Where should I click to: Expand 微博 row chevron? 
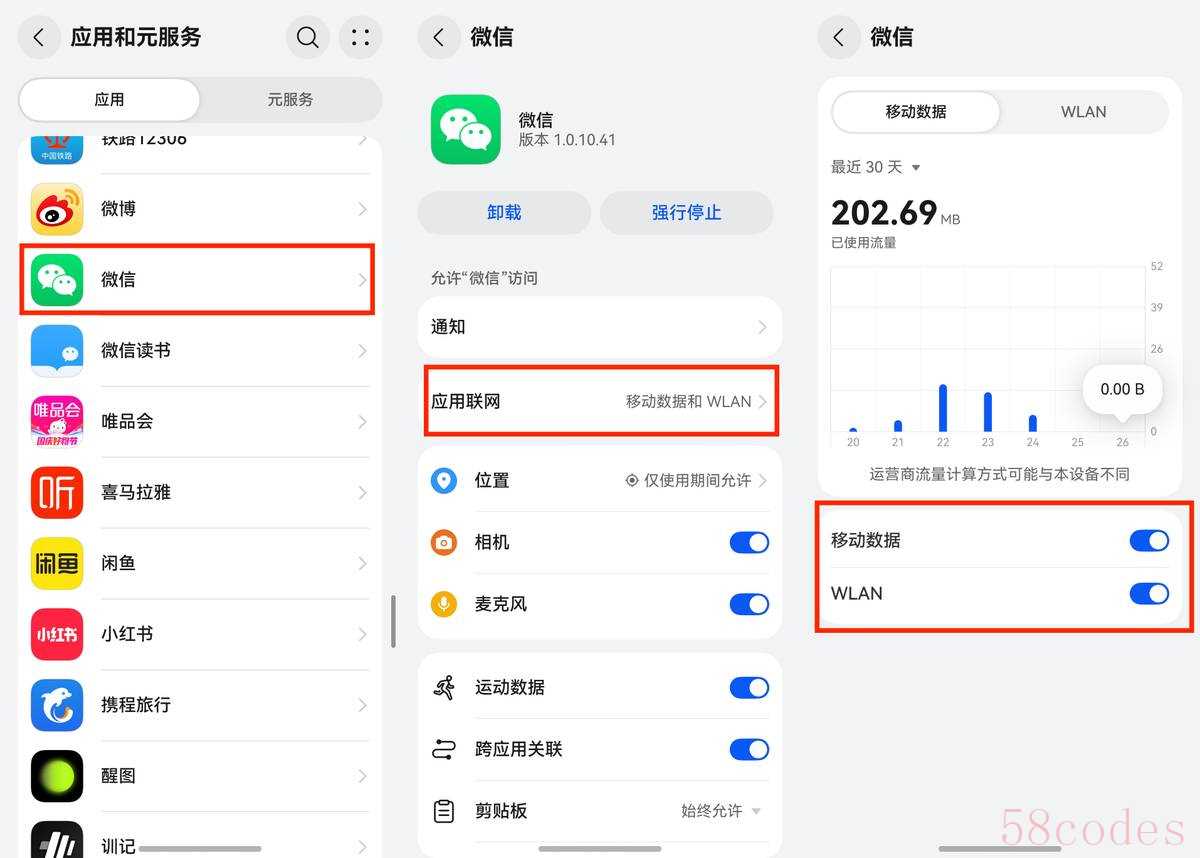click(362, 209)
